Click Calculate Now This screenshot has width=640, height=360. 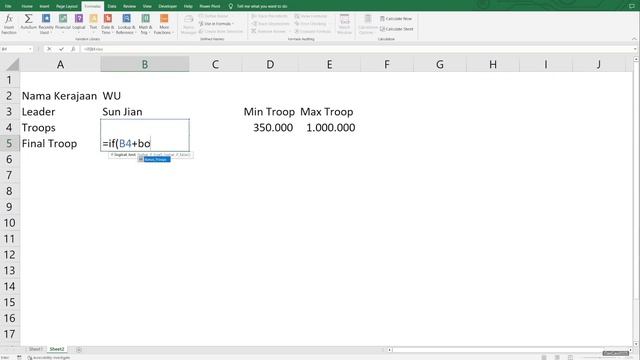click(396, 19)
